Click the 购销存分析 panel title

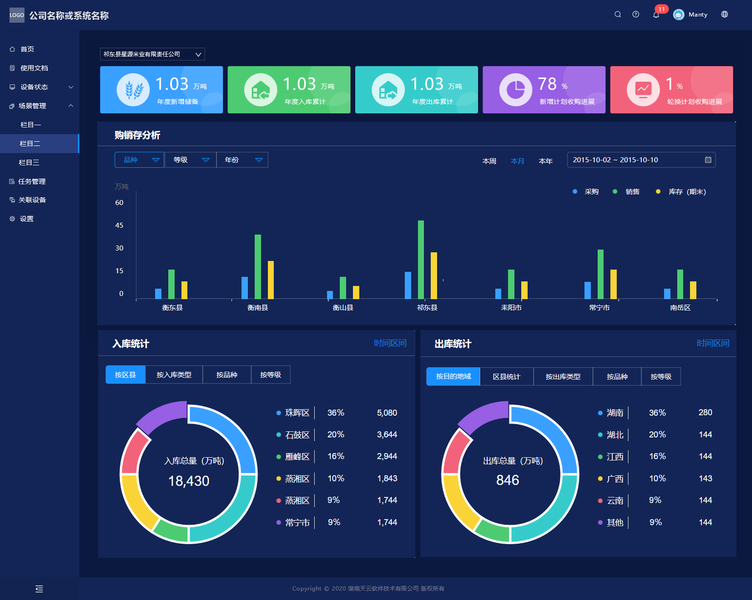(137, 135)
